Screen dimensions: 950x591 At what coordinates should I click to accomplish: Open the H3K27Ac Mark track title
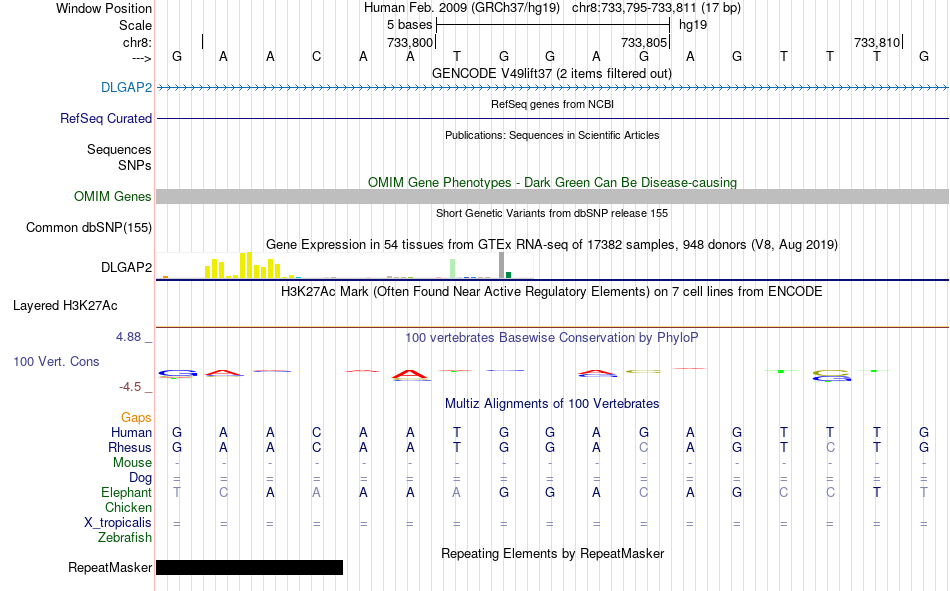point(552,292)
